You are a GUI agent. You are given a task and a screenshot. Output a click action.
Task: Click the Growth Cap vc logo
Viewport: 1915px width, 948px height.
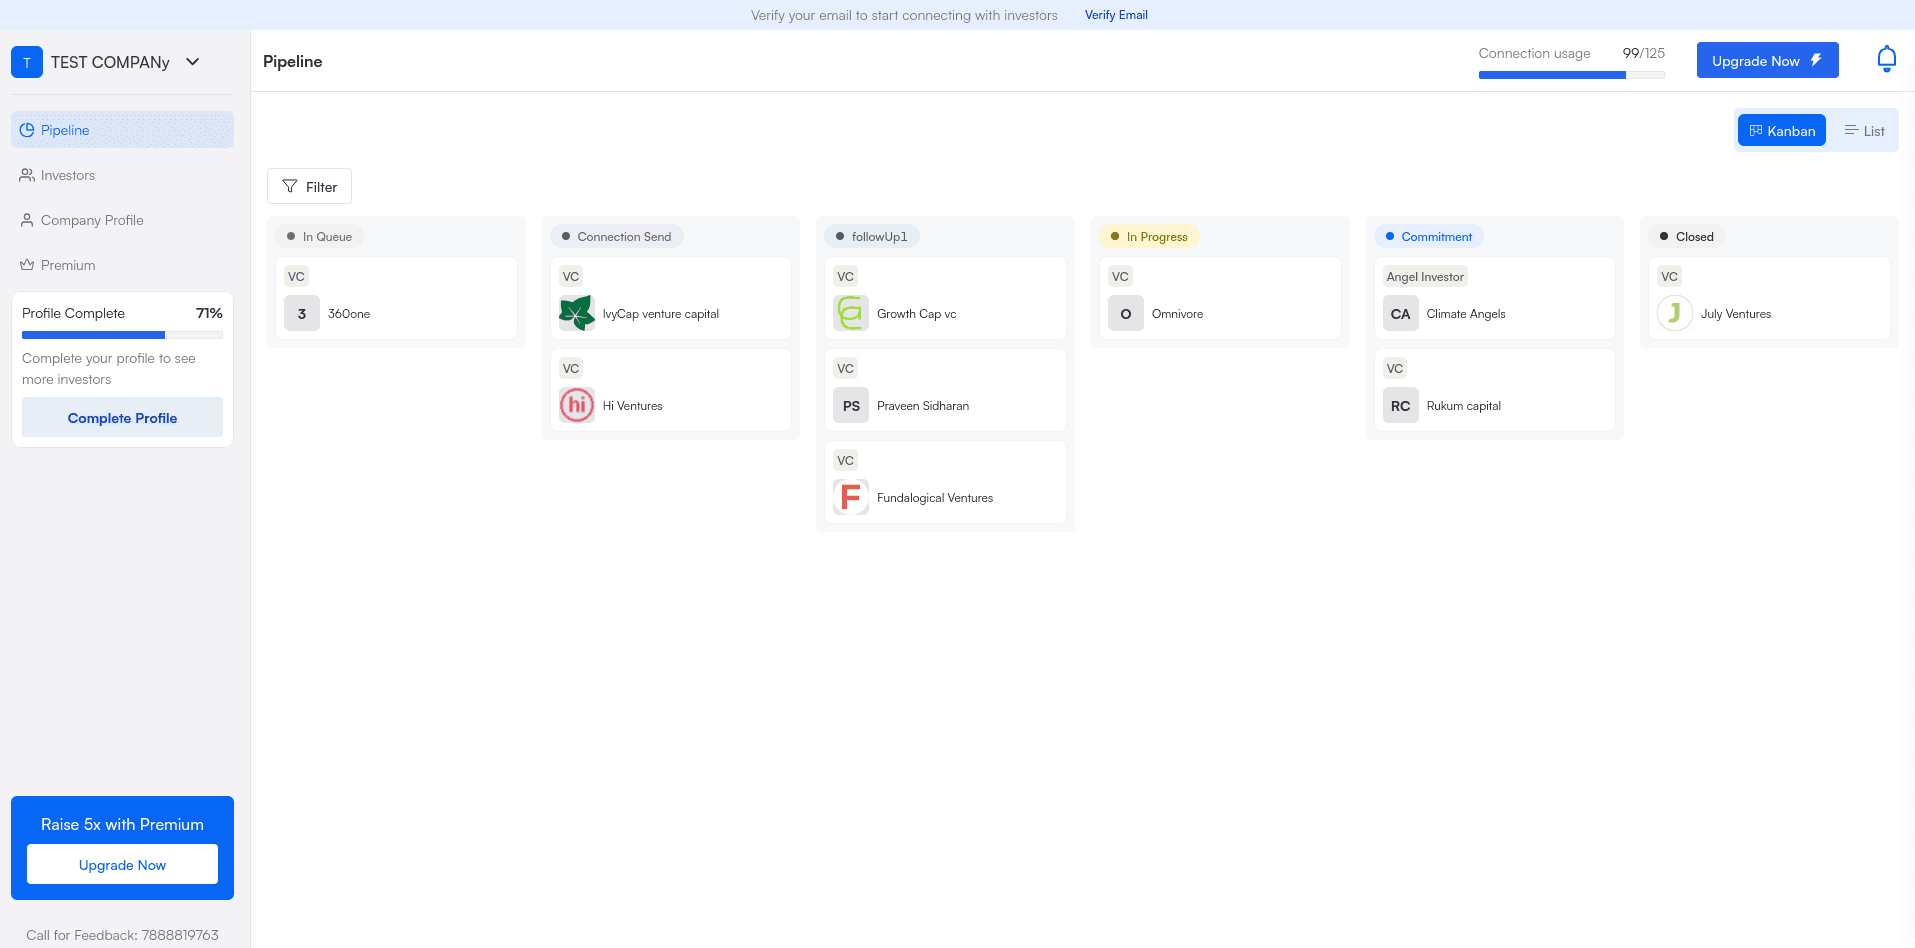[851, 313]
